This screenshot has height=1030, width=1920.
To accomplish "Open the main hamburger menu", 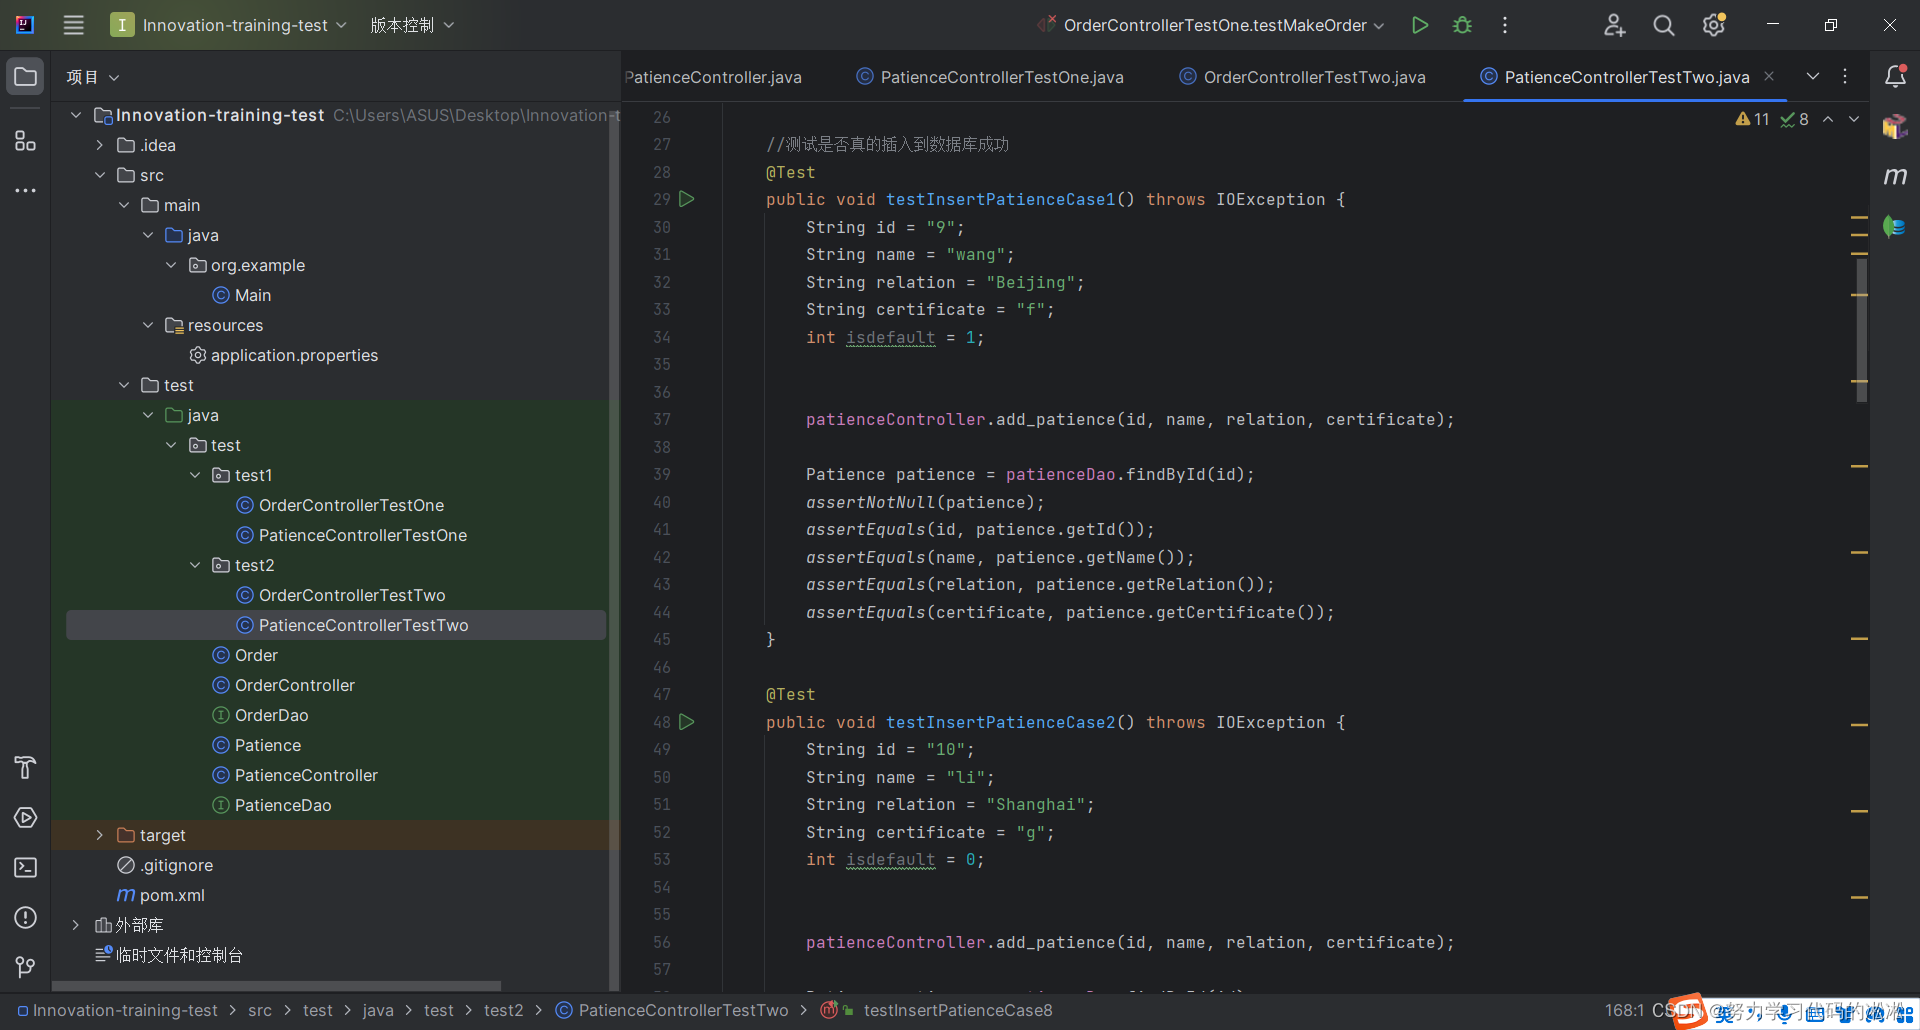I will [74, 25].
